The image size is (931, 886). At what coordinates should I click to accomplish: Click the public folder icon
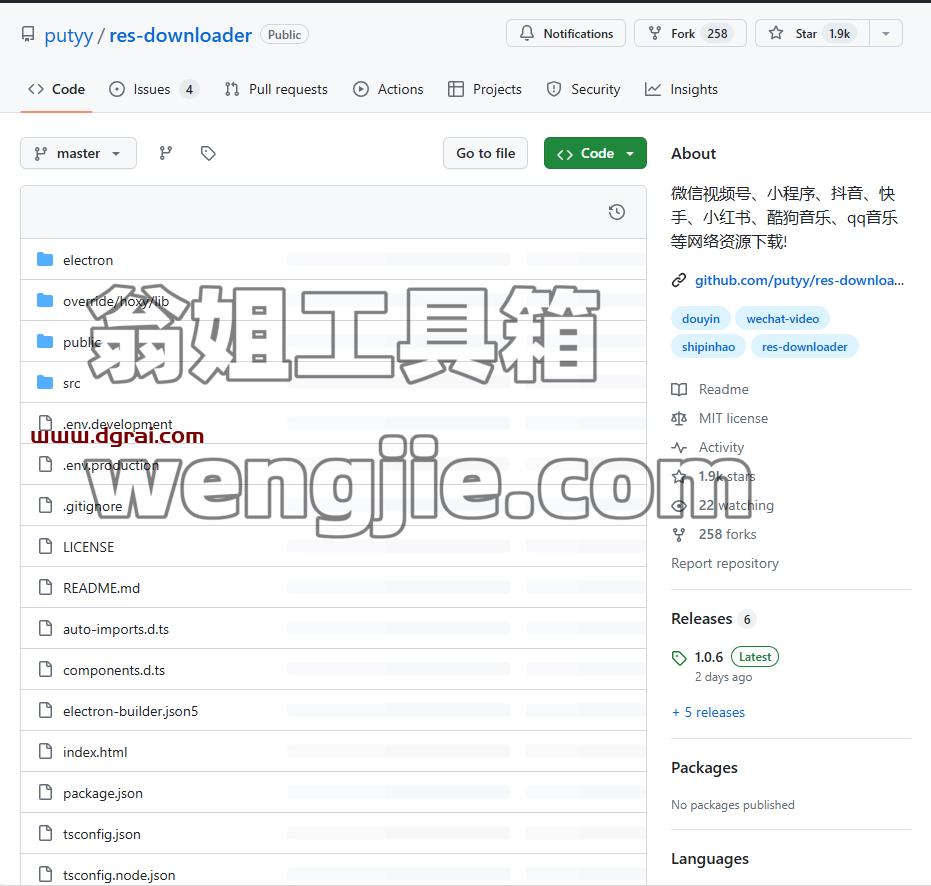tap(45, 341)
